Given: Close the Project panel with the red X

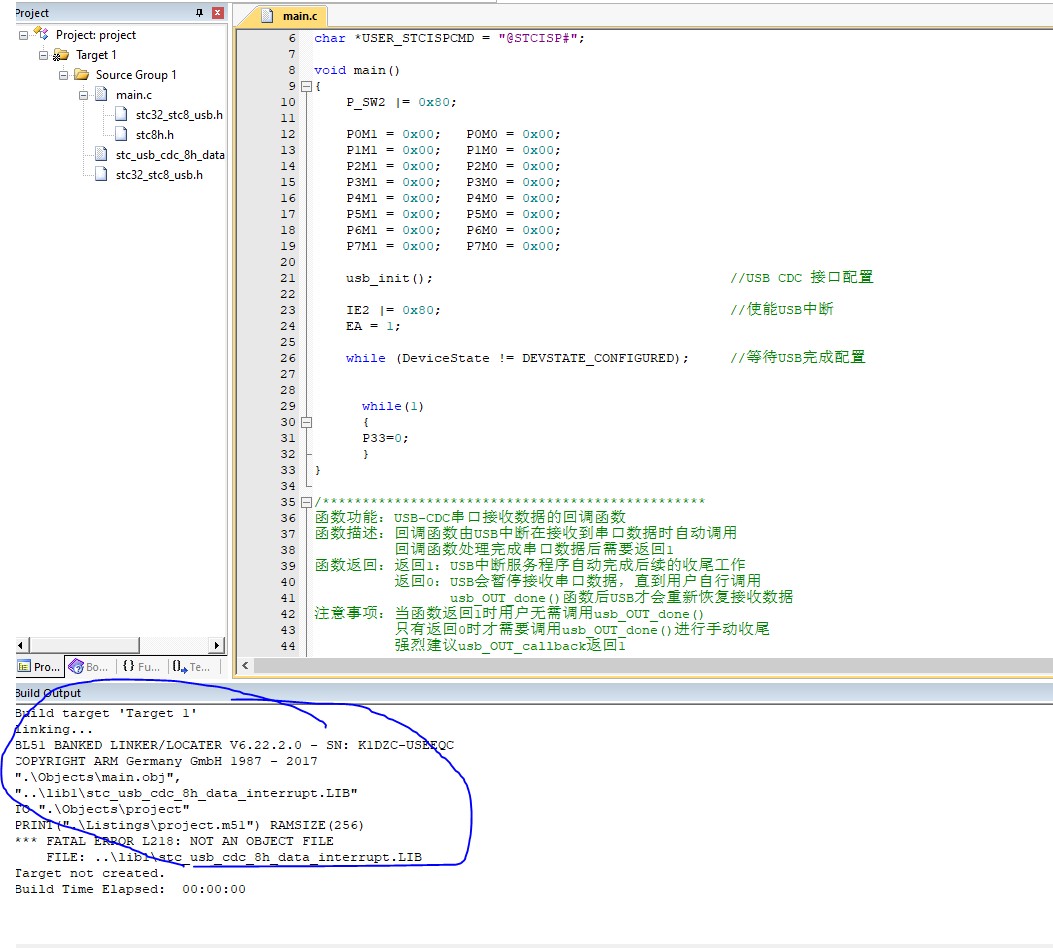Looking at the screenshot, I should [x=217, y=12].
